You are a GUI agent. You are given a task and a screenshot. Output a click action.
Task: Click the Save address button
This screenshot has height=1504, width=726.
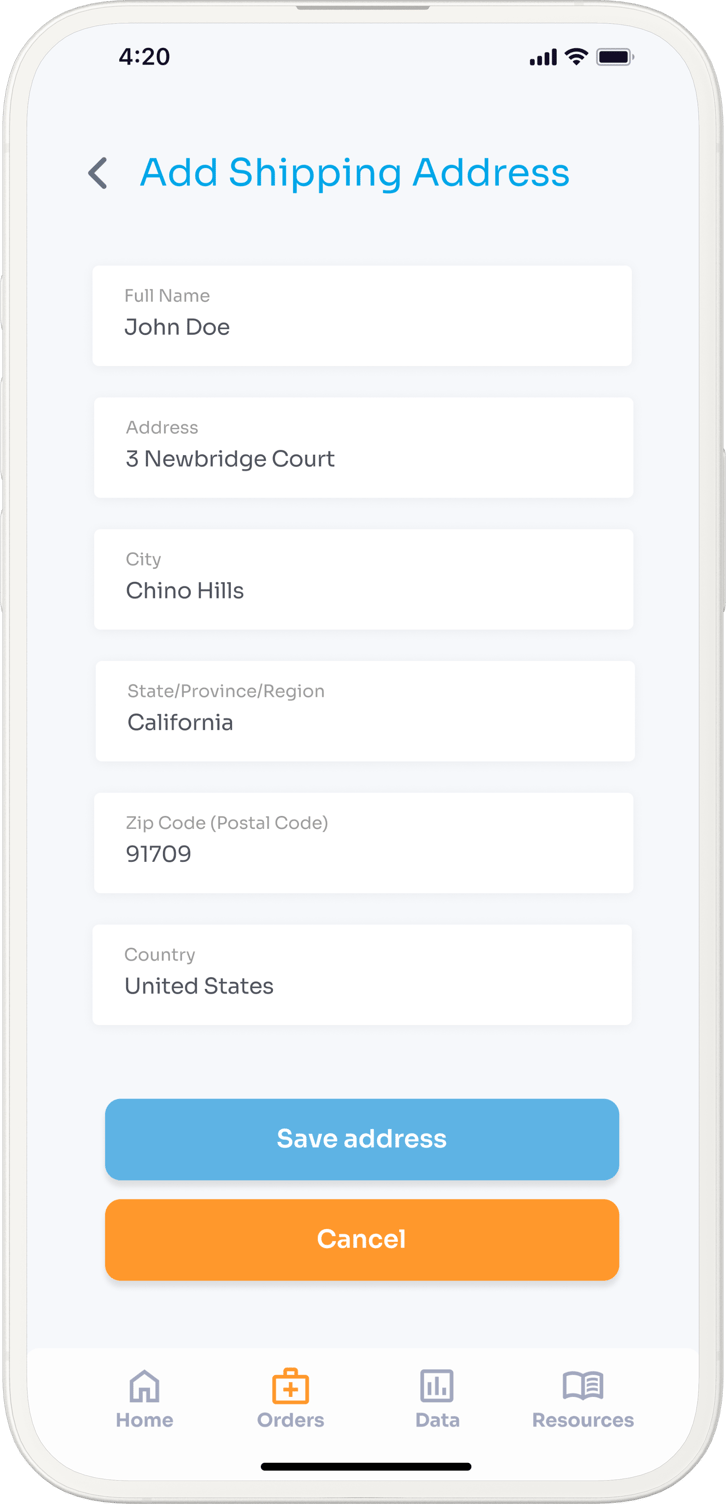pyautogui.click(x=362, y=1139)
